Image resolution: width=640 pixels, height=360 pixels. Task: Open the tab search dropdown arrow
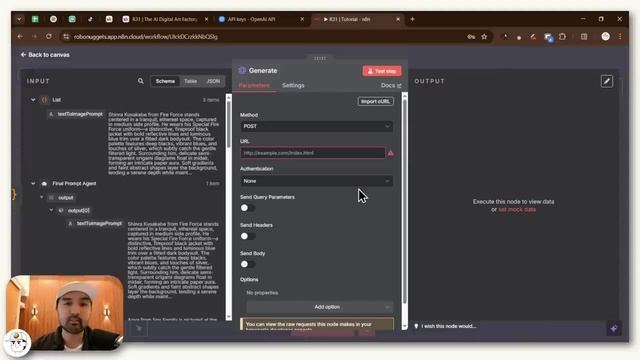pos(19,19)
